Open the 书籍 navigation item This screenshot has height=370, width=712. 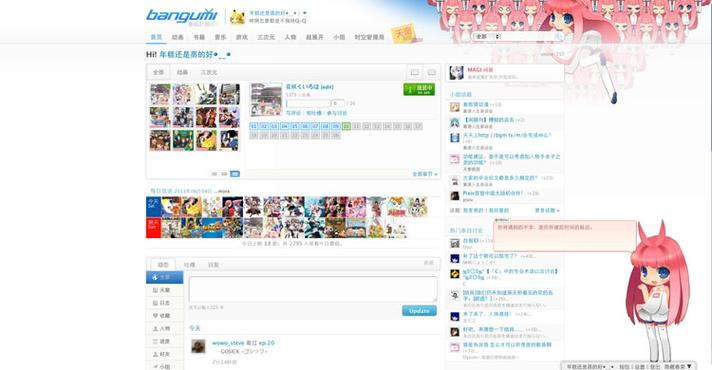(199, 37)
